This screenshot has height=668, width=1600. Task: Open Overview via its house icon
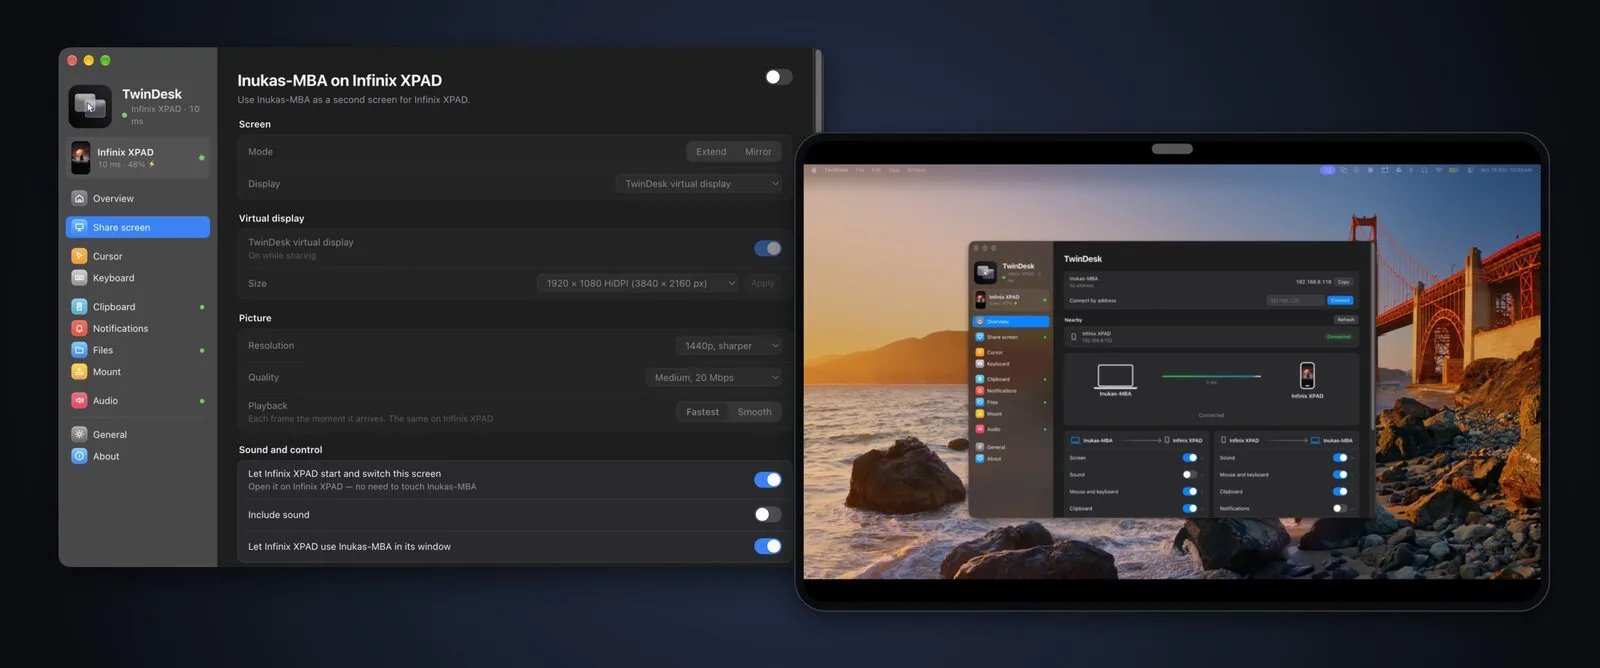point(79,198)
